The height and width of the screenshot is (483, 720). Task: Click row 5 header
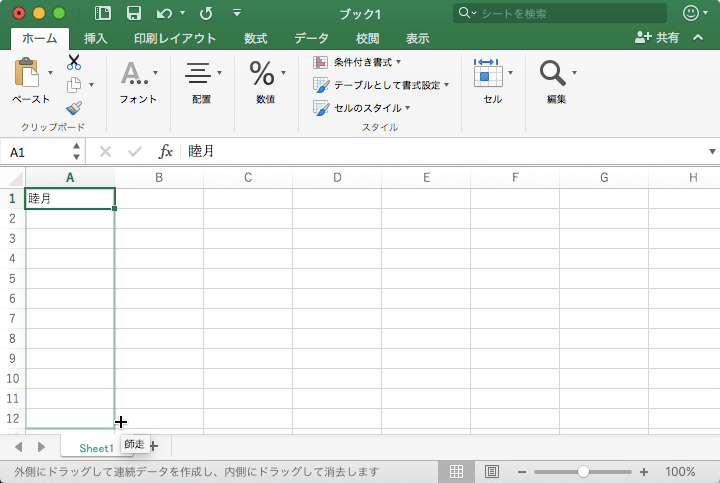coord(12,279)
